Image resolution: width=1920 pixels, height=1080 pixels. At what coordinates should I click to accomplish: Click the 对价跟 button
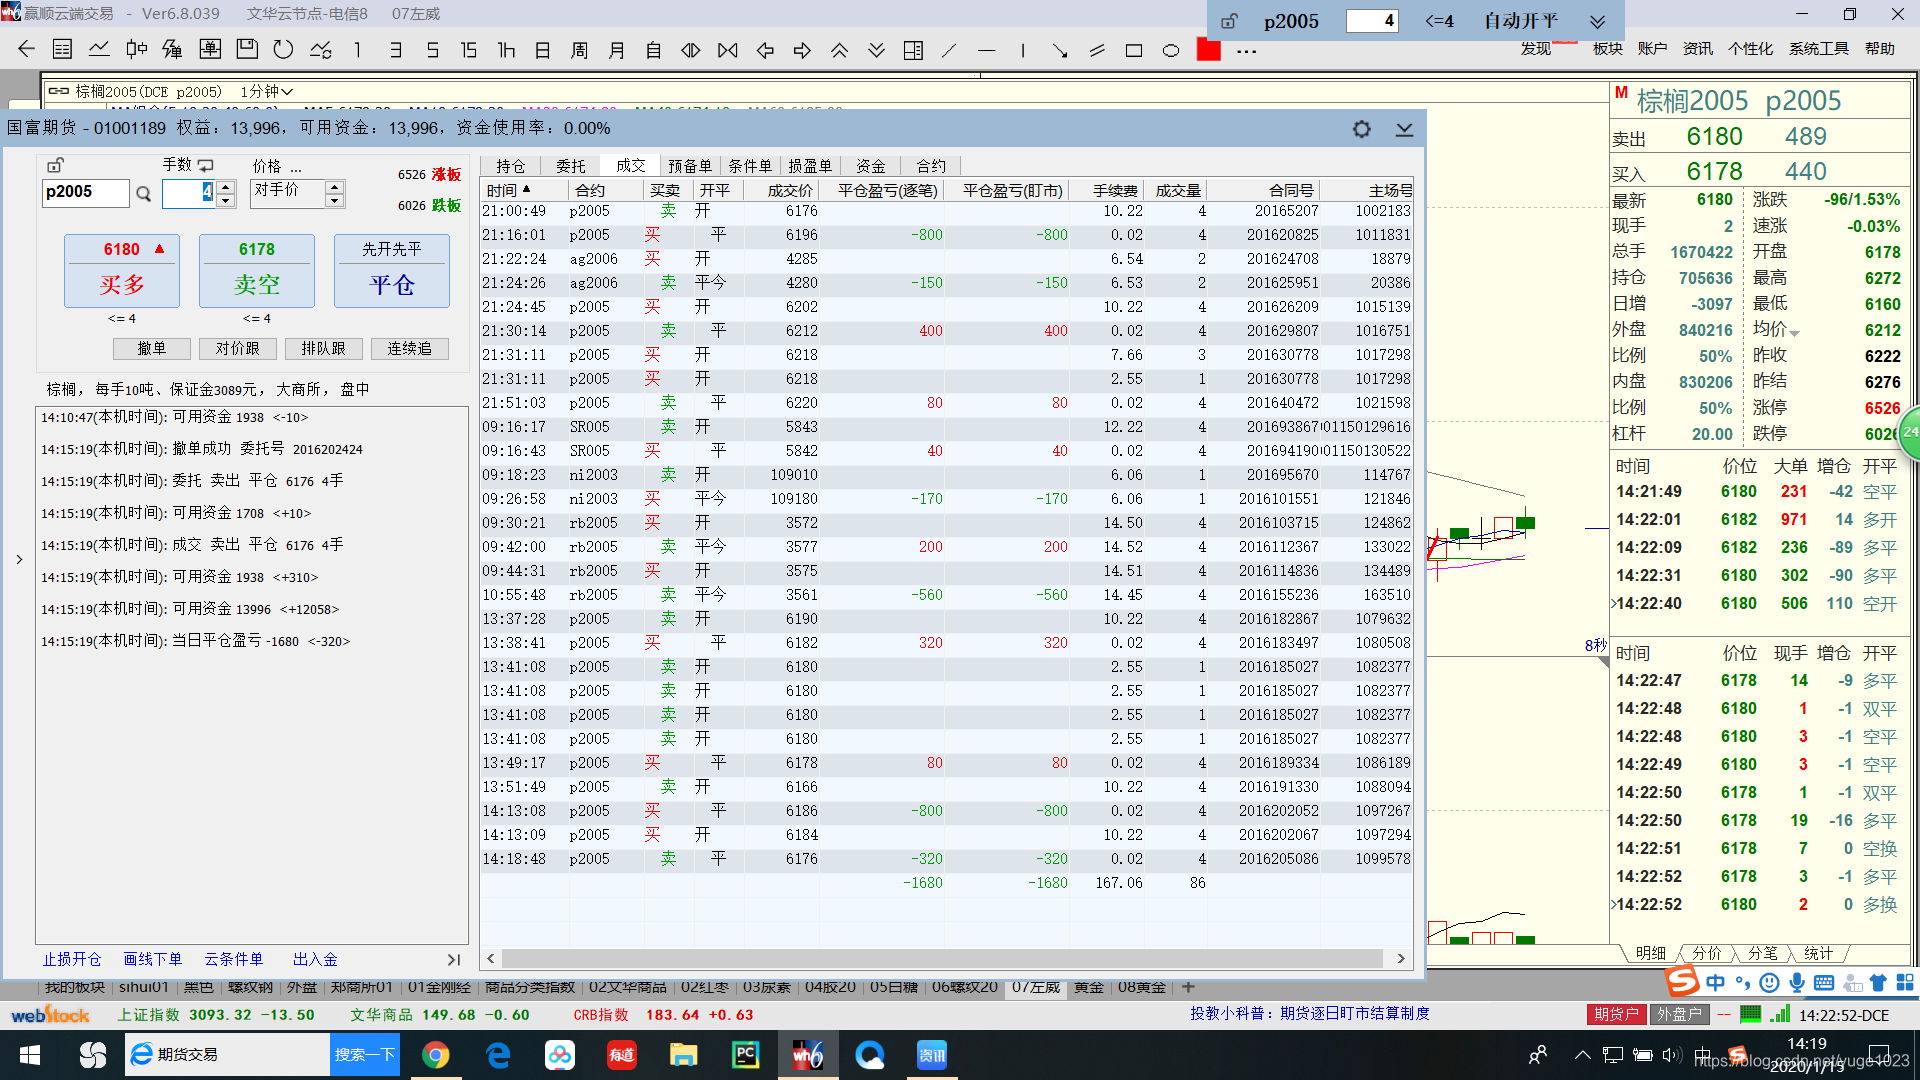coord(238,348)
